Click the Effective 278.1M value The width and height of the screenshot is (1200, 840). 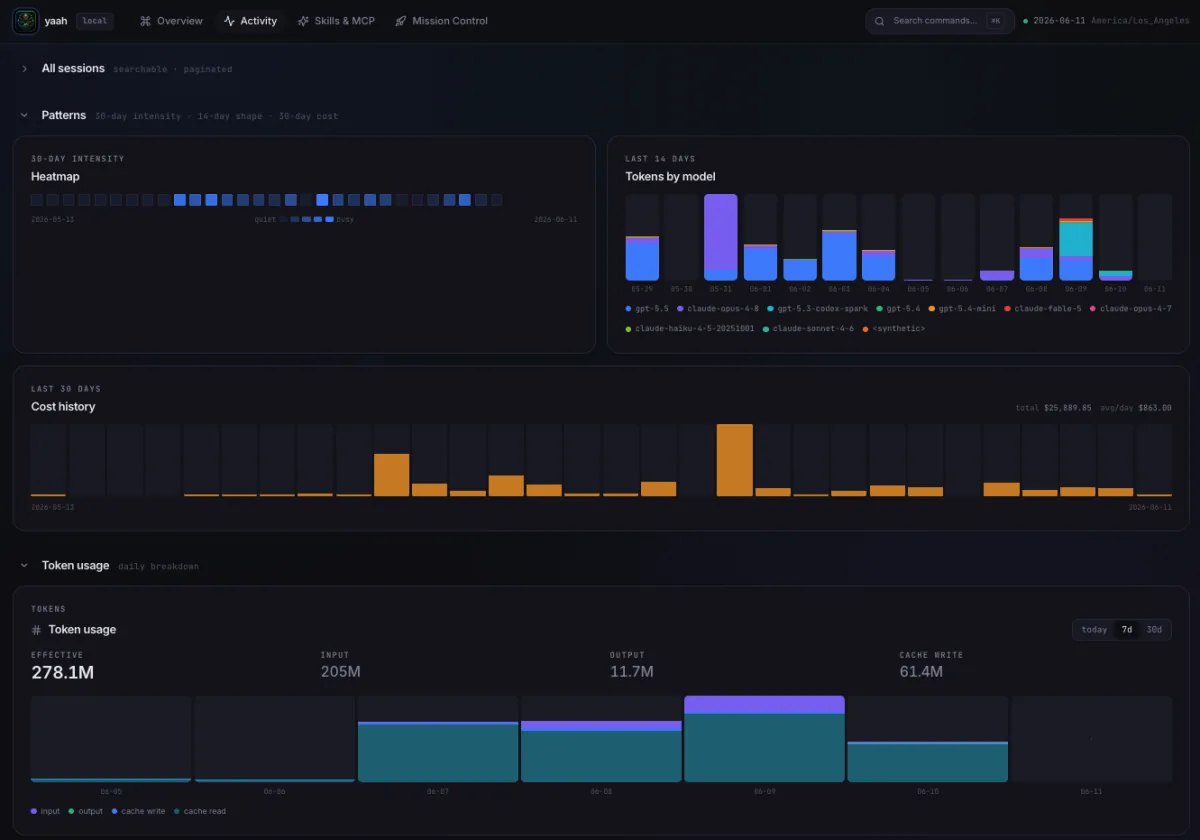pyautogui.click(x=62, y=673)
